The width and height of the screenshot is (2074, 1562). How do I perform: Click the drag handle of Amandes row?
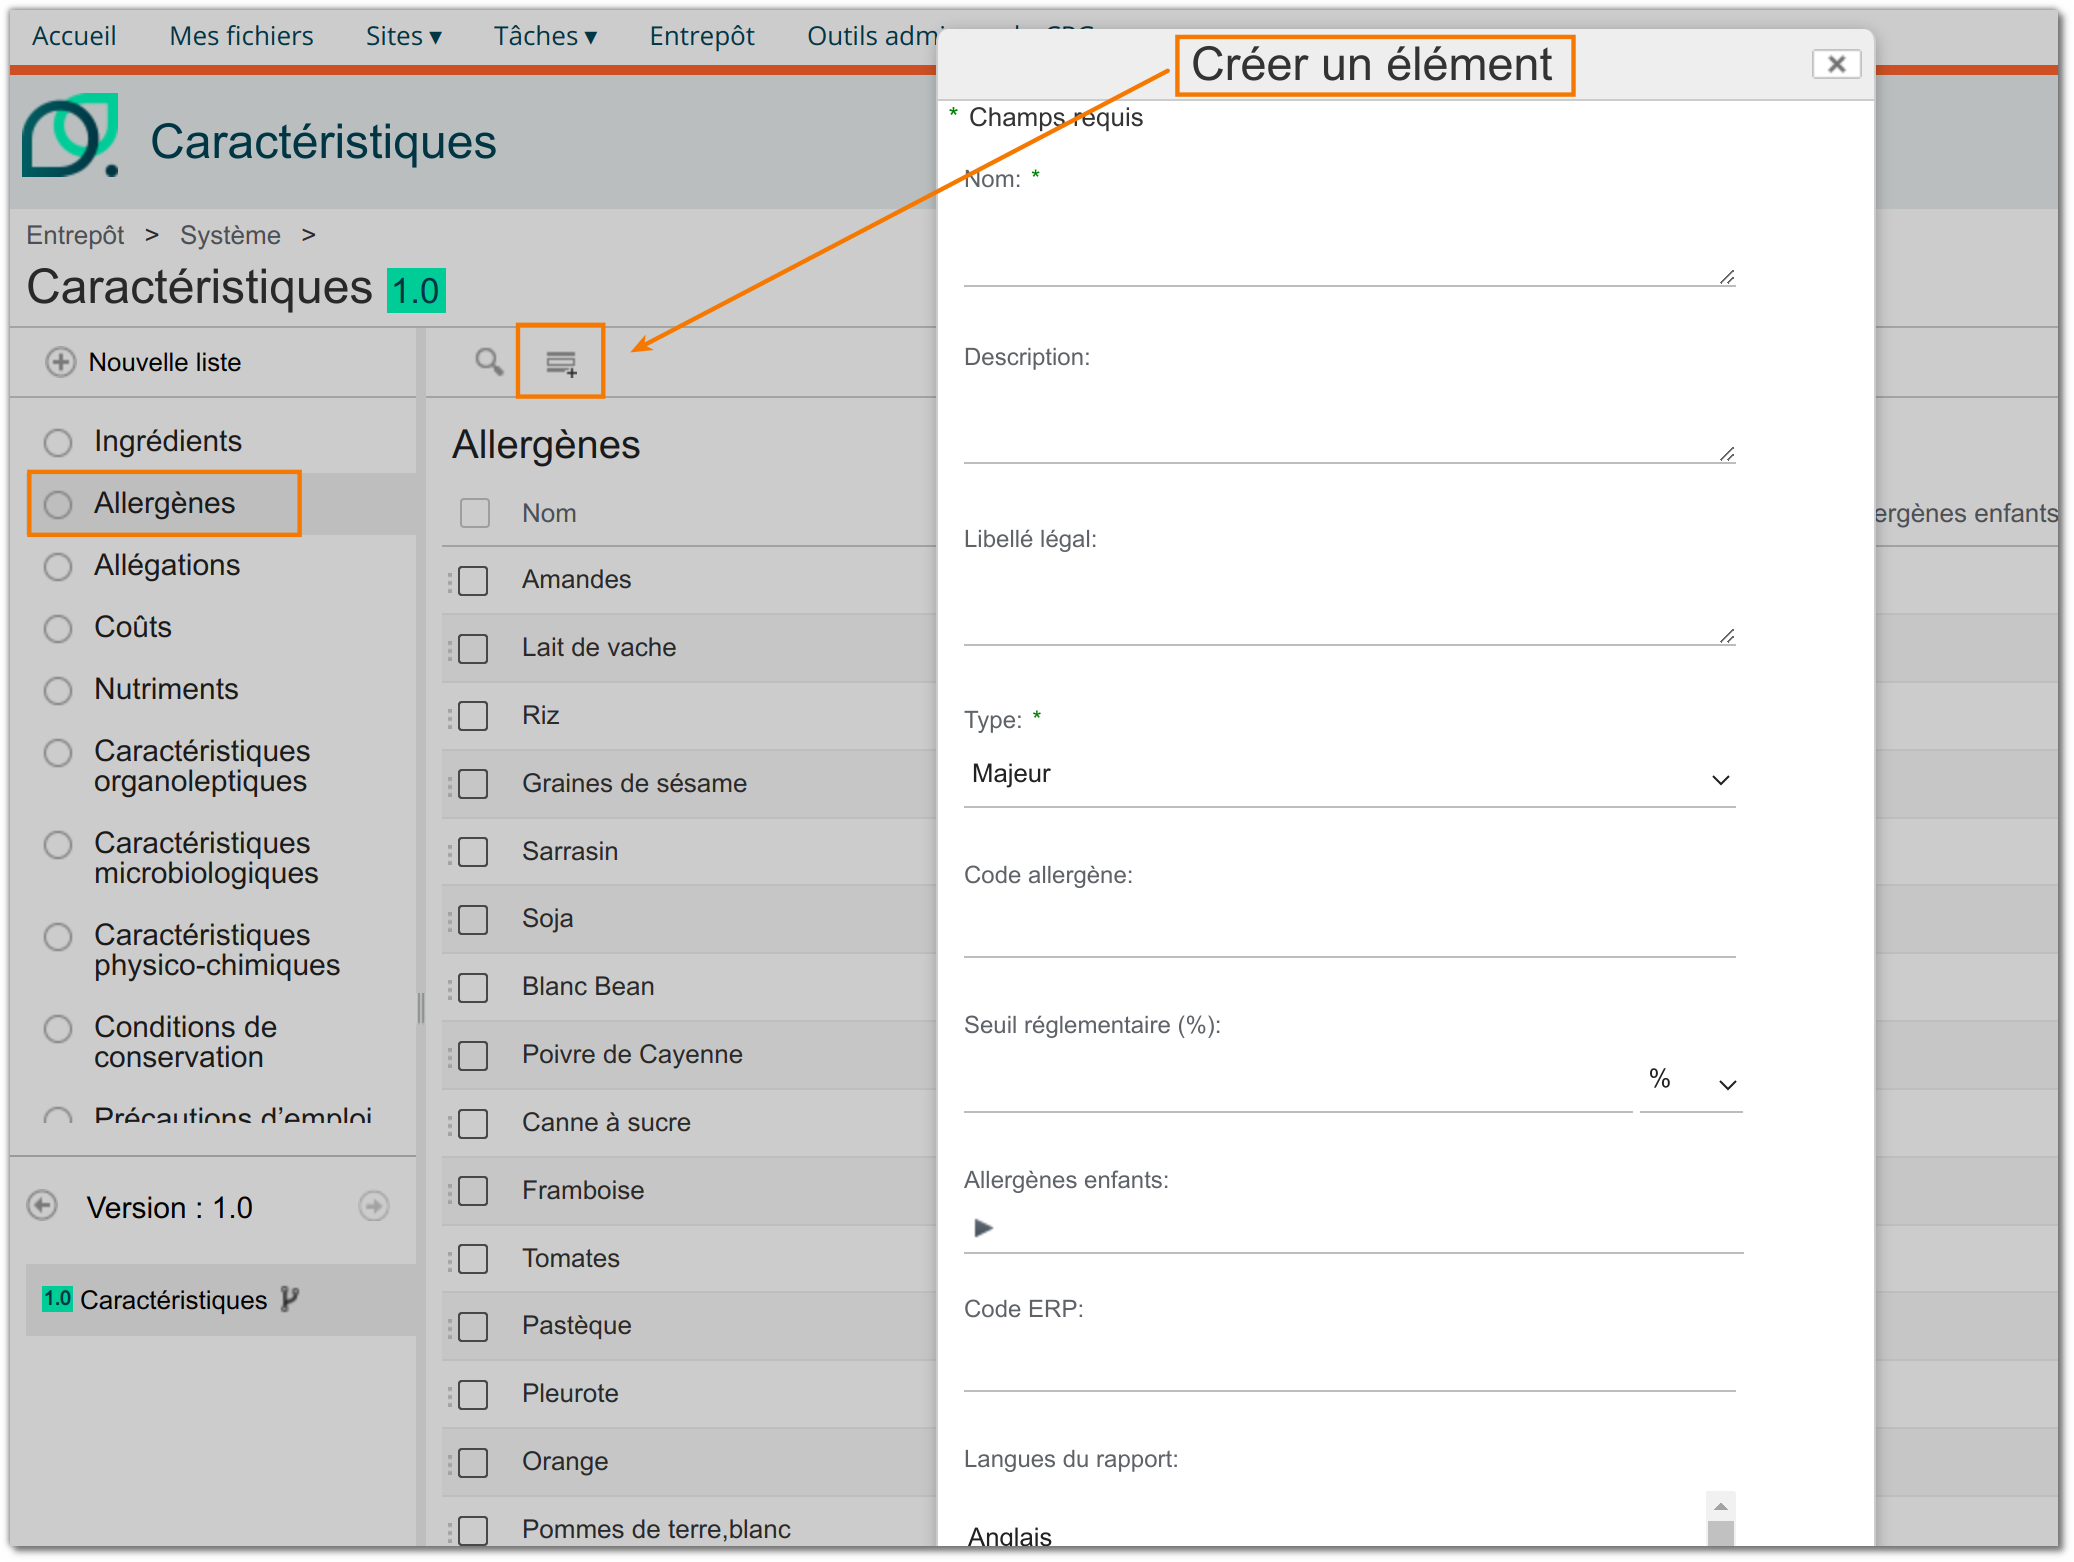[x=450, y=581]
